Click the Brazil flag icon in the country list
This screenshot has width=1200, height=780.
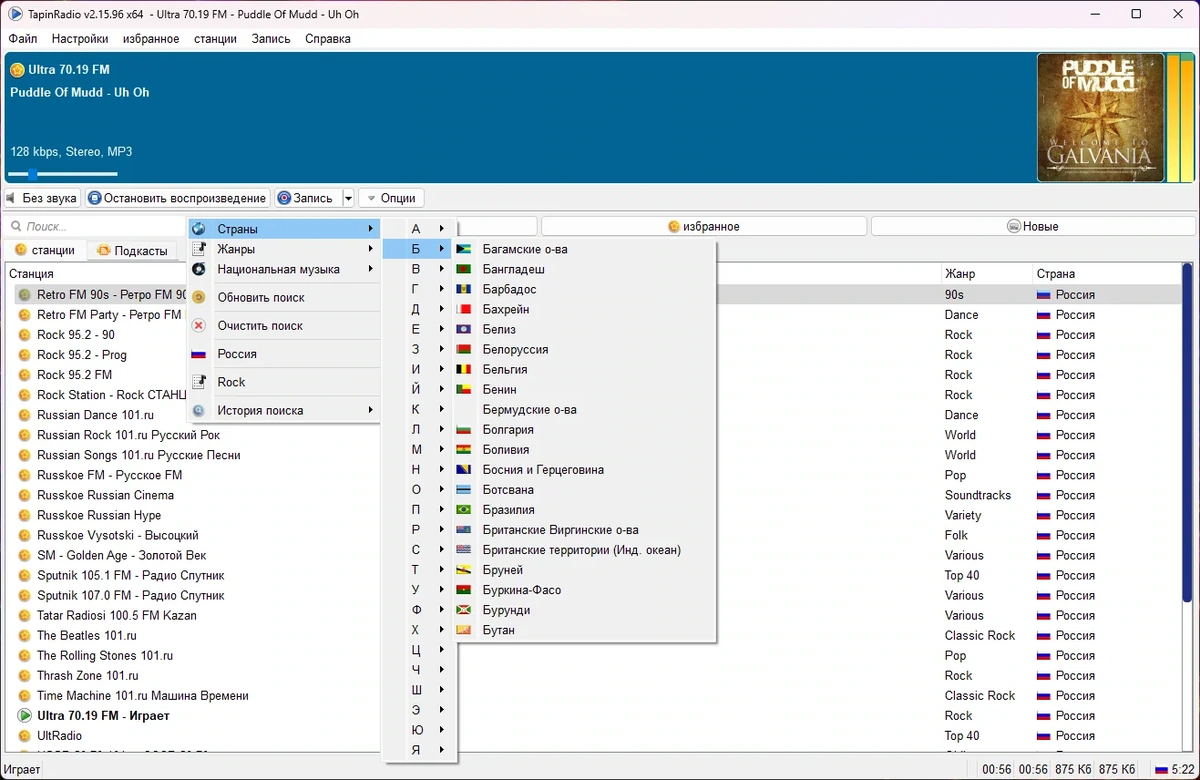tap(463, 510)
